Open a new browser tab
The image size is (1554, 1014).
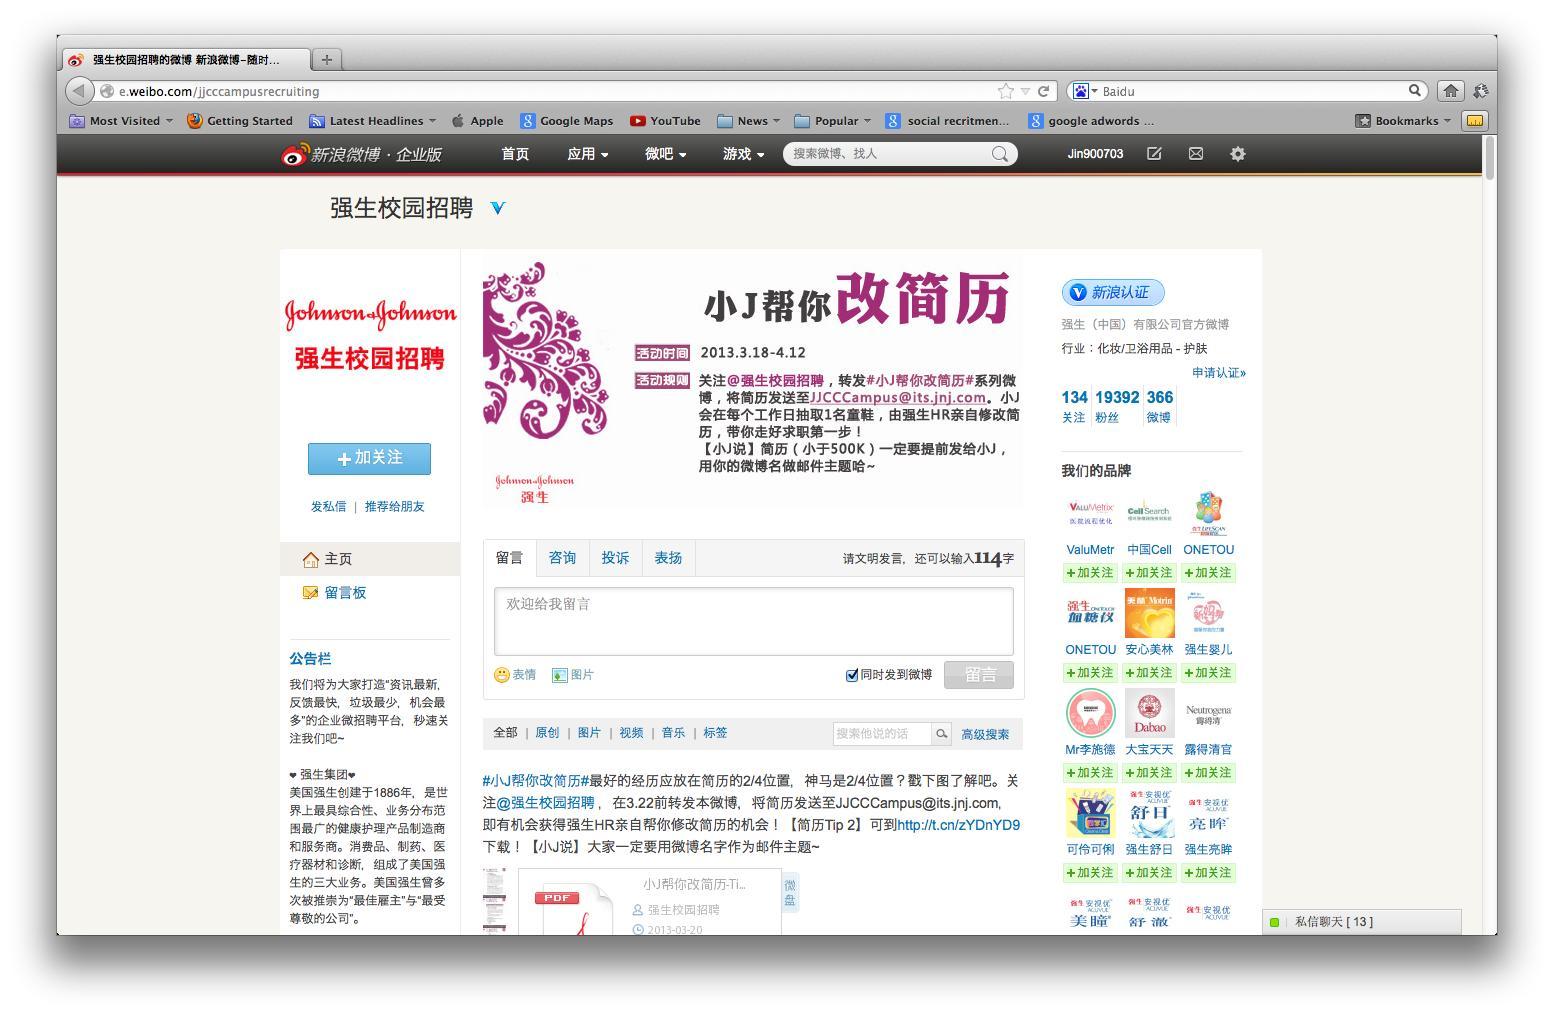[x=326, y=59]
